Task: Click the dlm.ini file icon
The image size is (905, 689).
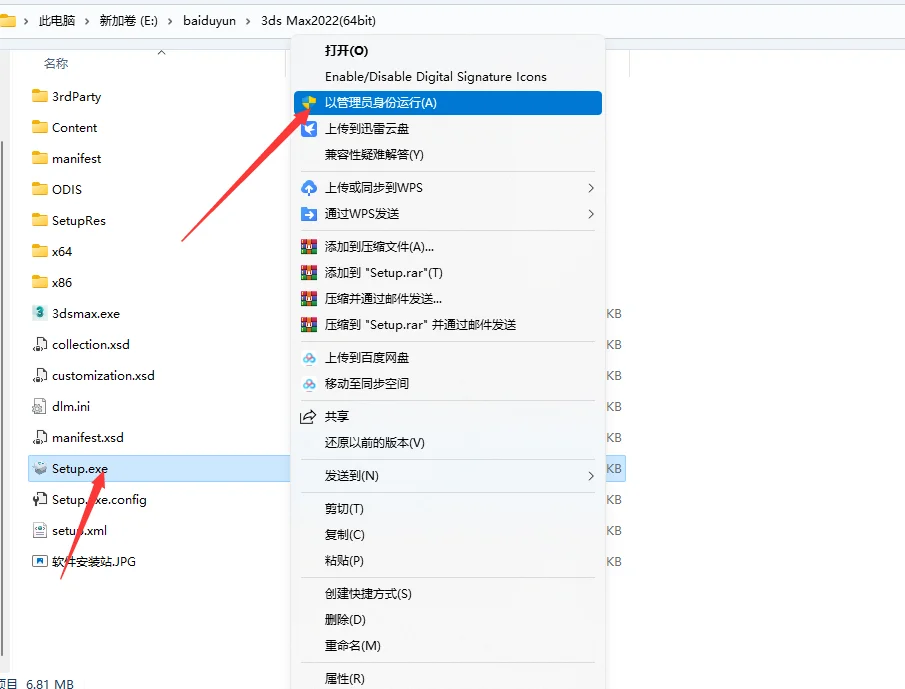Action: pos(39,406)
